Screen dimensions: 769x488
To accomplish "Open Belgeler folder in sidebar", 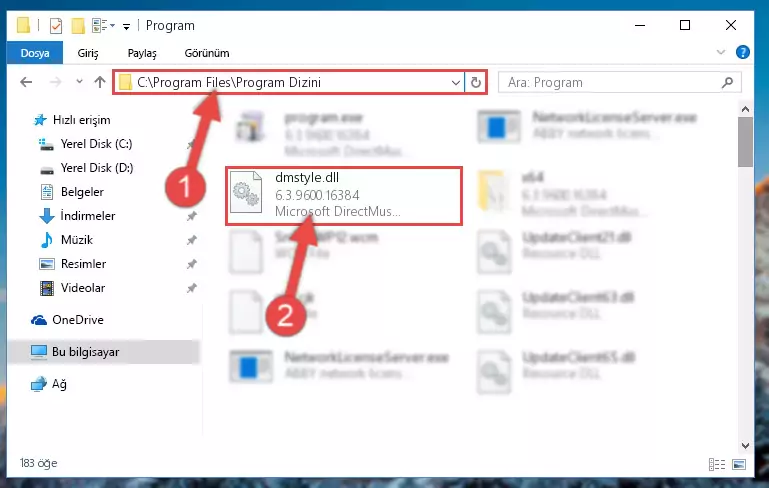I will (82, 192).
